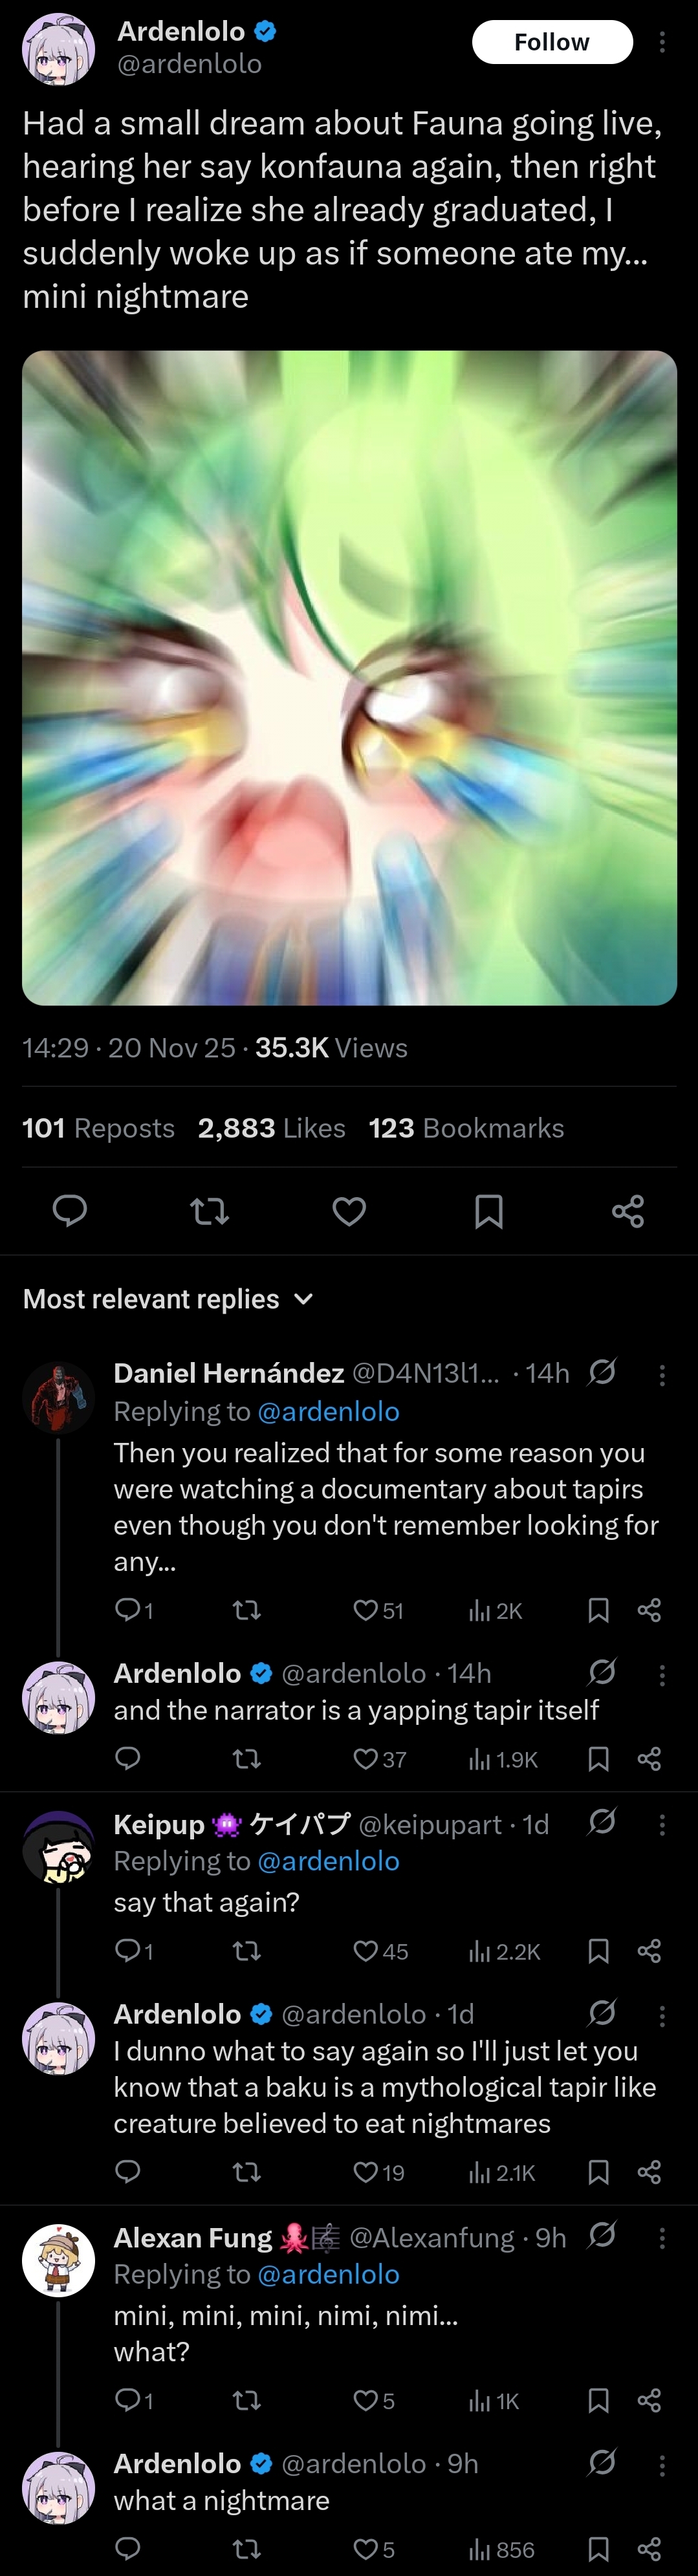Open Grok icon on Daniel Hernández's reply
The image size is (698, 2576).
602,1372
